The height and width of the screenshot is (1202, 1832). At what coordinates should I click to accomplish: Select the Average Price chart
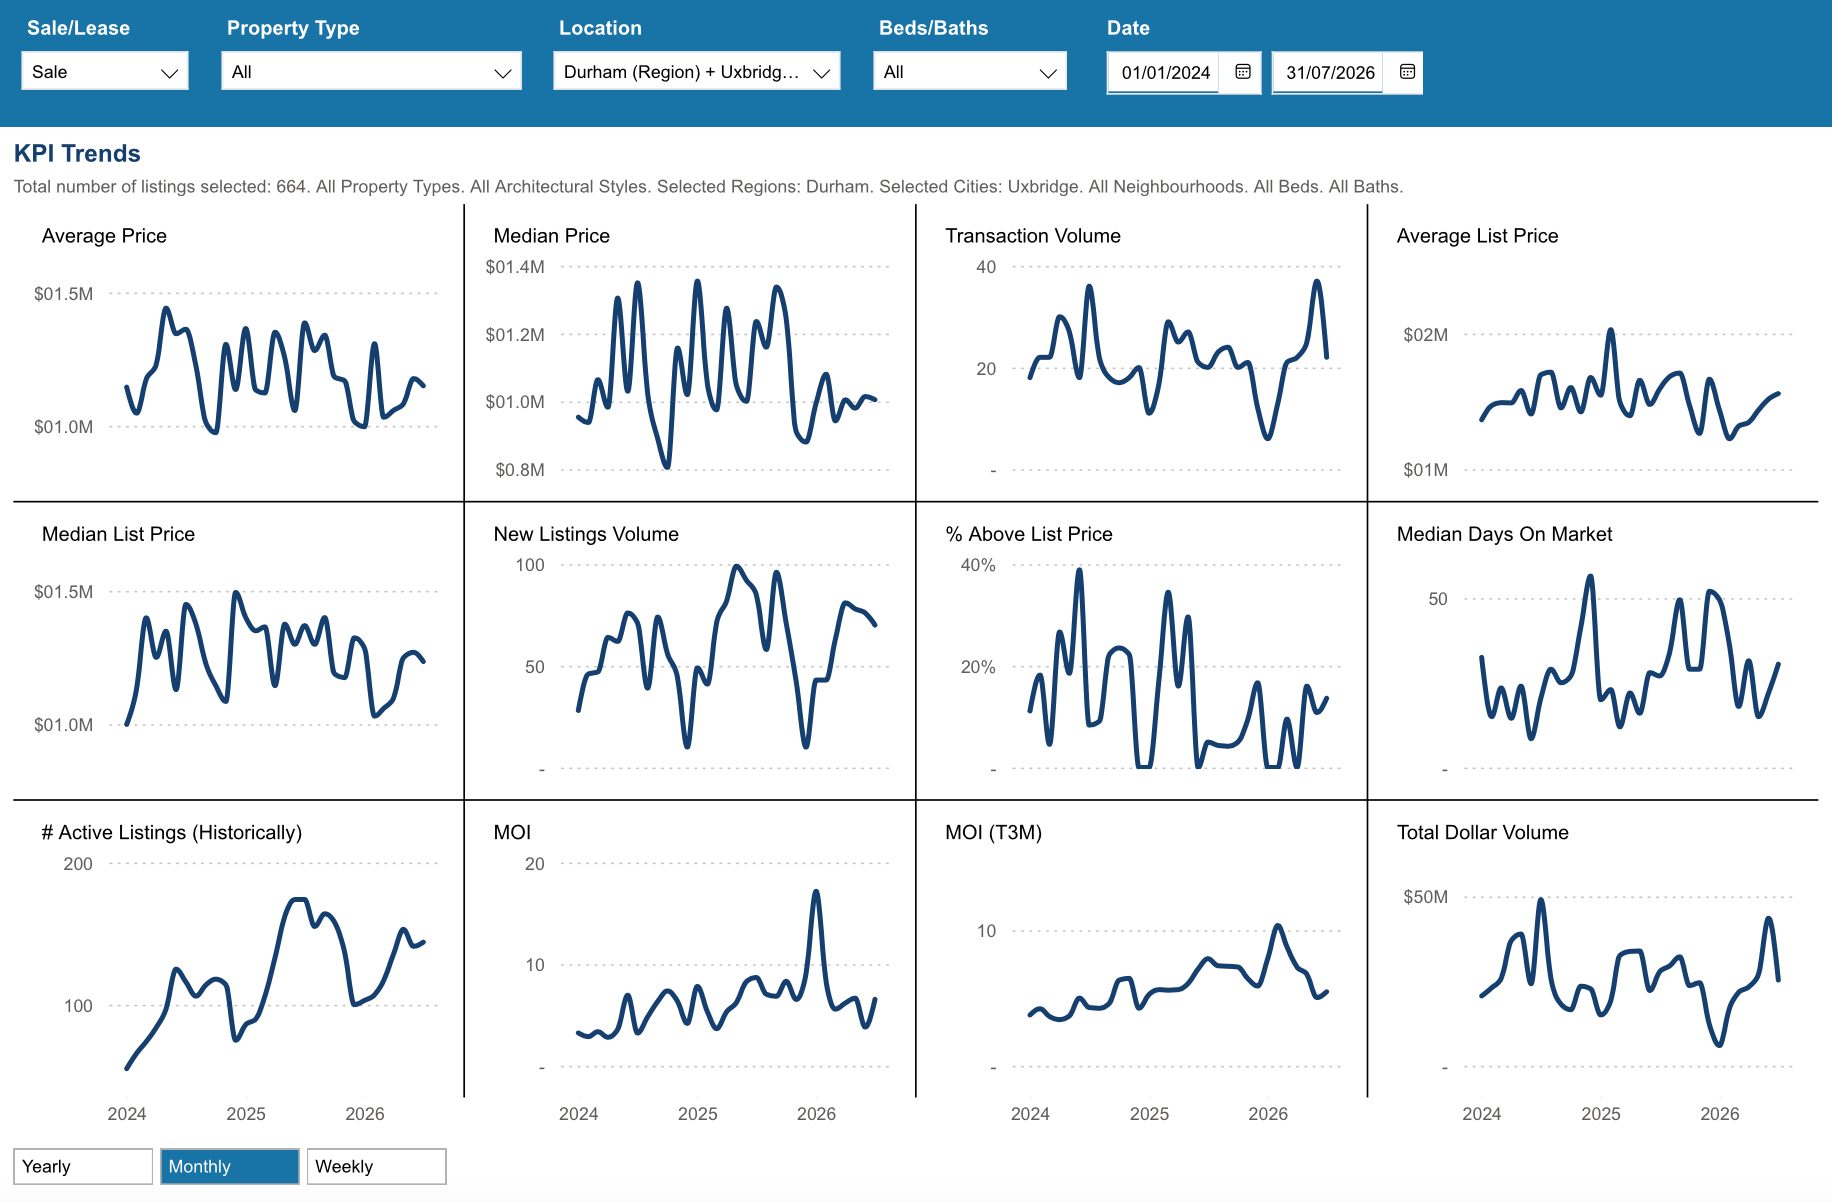tap(238, 353)
